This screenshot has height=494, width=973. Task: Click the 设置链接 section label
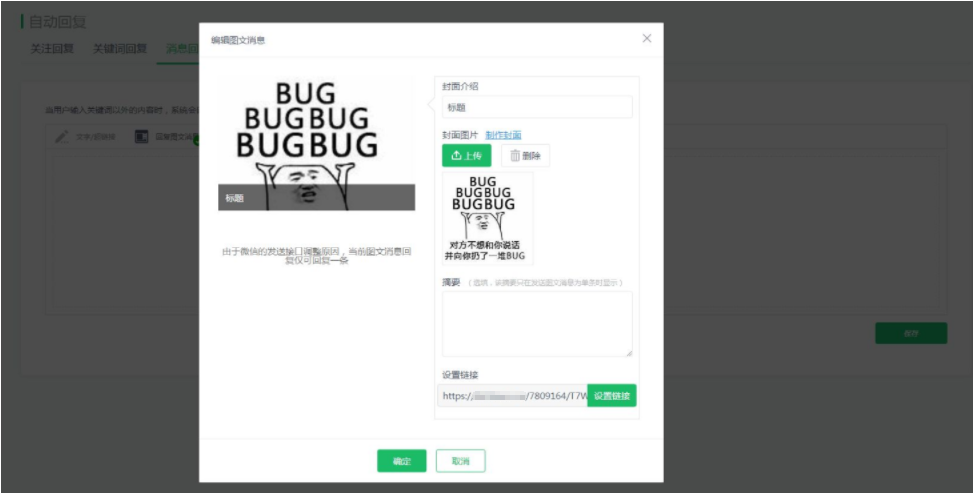460,375
